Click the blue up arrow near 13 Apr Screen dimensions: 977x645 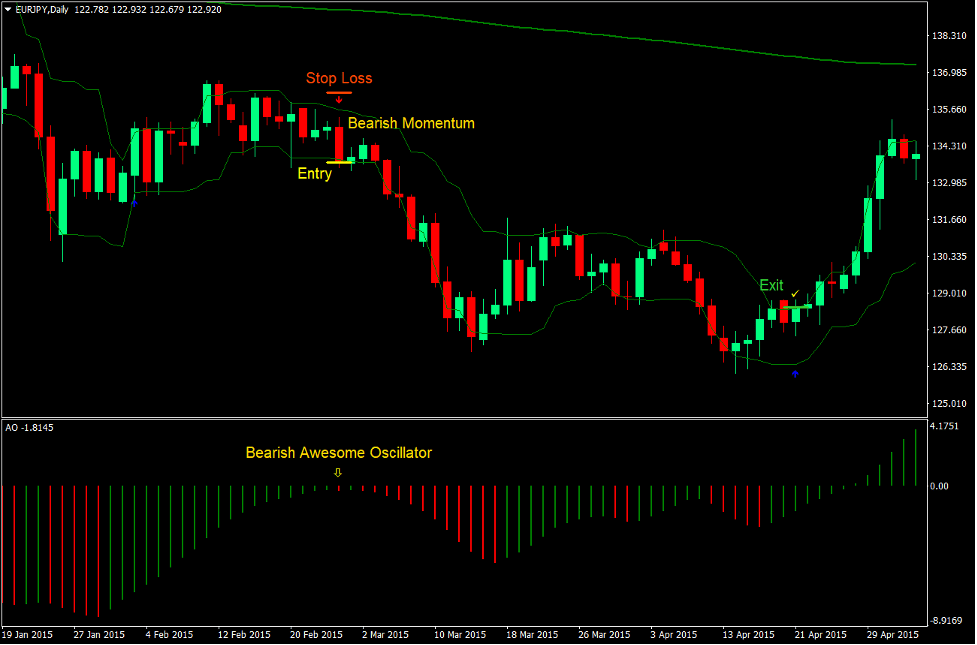point(795,373)
